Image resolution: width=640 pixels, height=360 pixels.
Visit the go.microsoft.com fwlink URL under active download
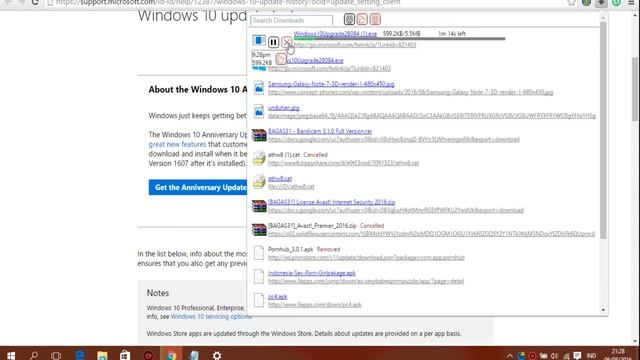[x=355, y=45]
